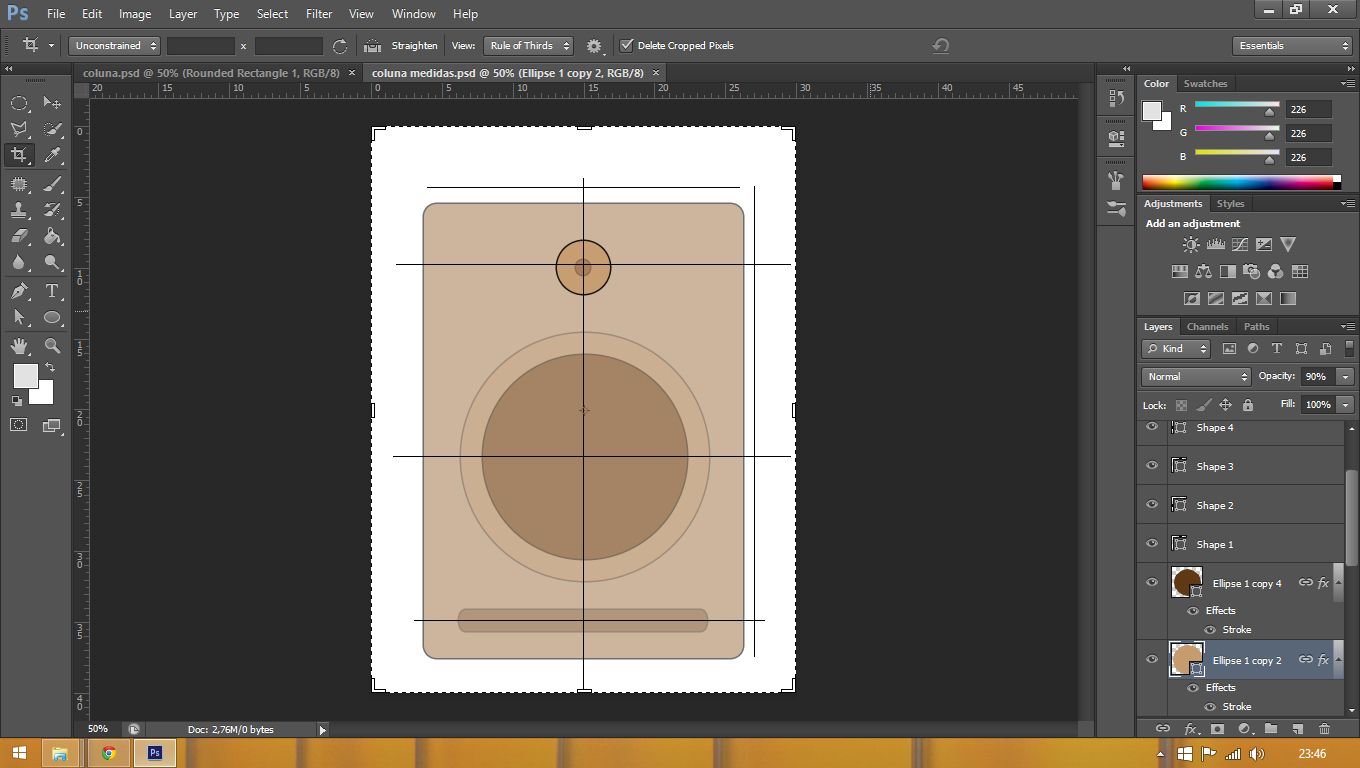Viewport: 1360px width, 768px height.
Task: Hide the Shape 3 layer
Action: tap(1152, 466)
